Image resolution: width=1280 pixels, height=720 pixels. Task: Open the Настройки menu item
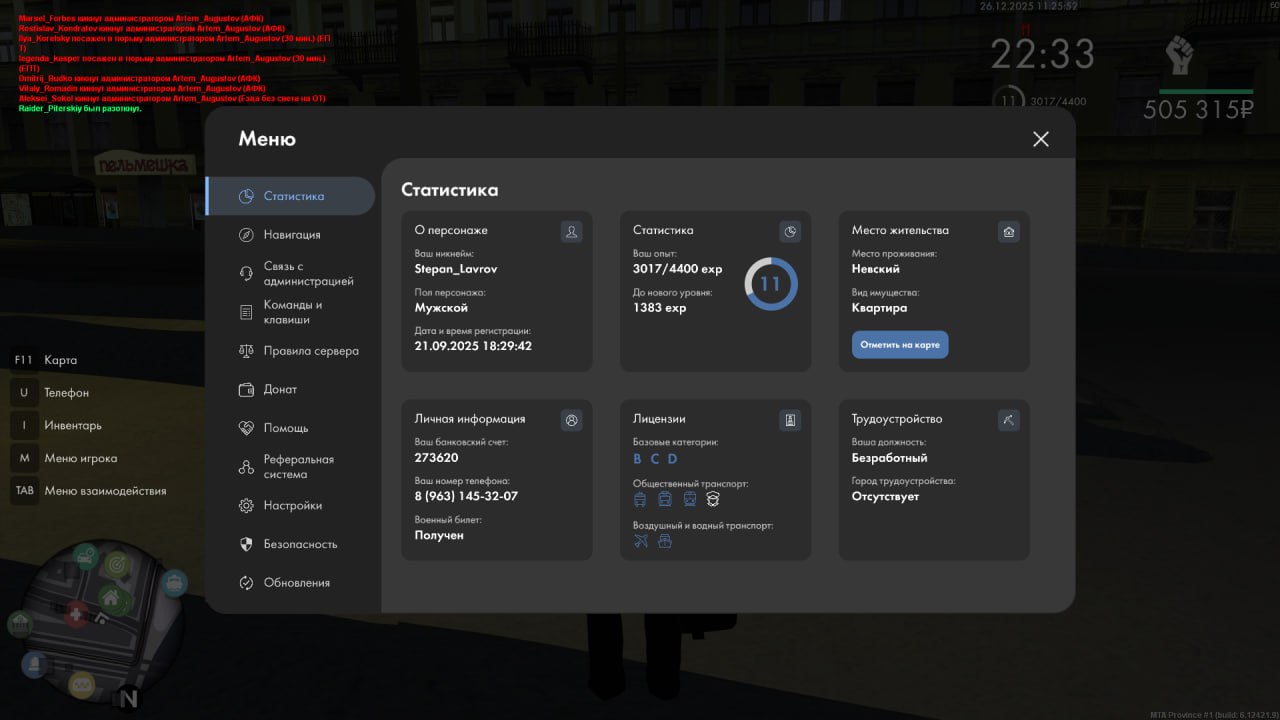click(x=292, y=506)
